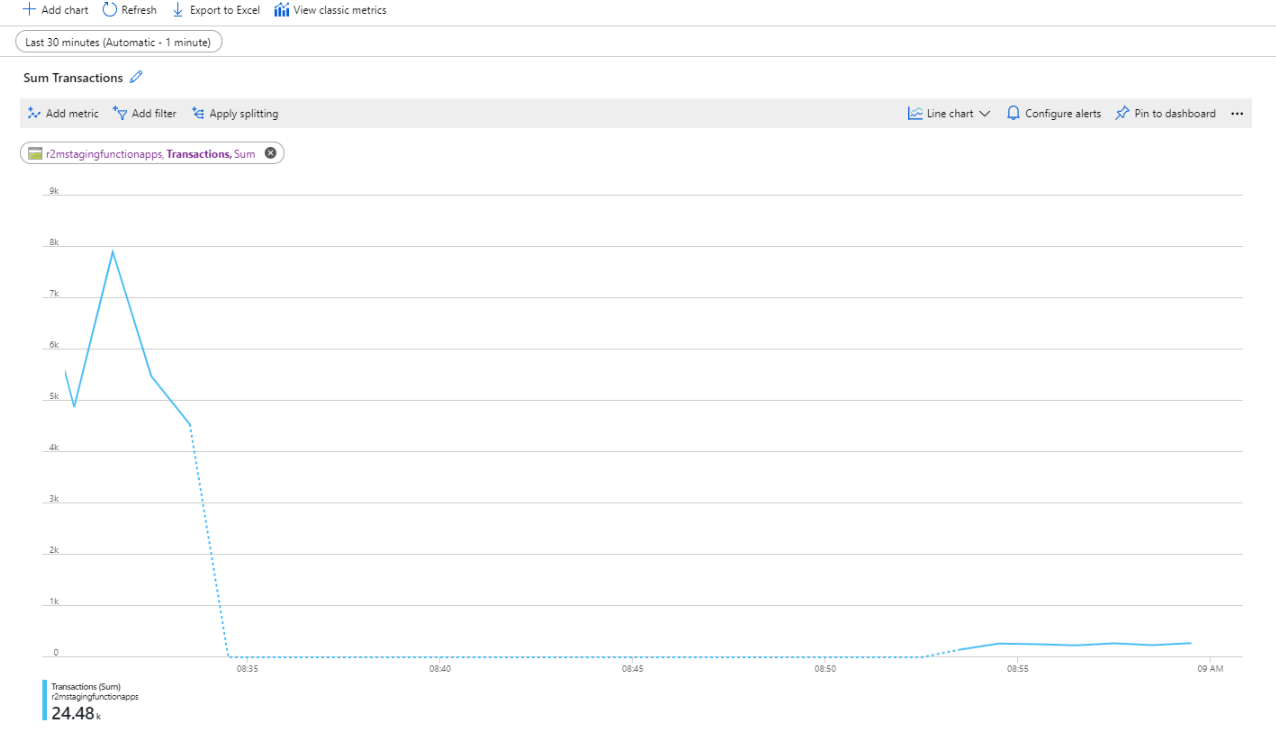Click the 9k y-axis label
Screen dimensions: 1276x741
pyautogui.click(x=55, y=190)
